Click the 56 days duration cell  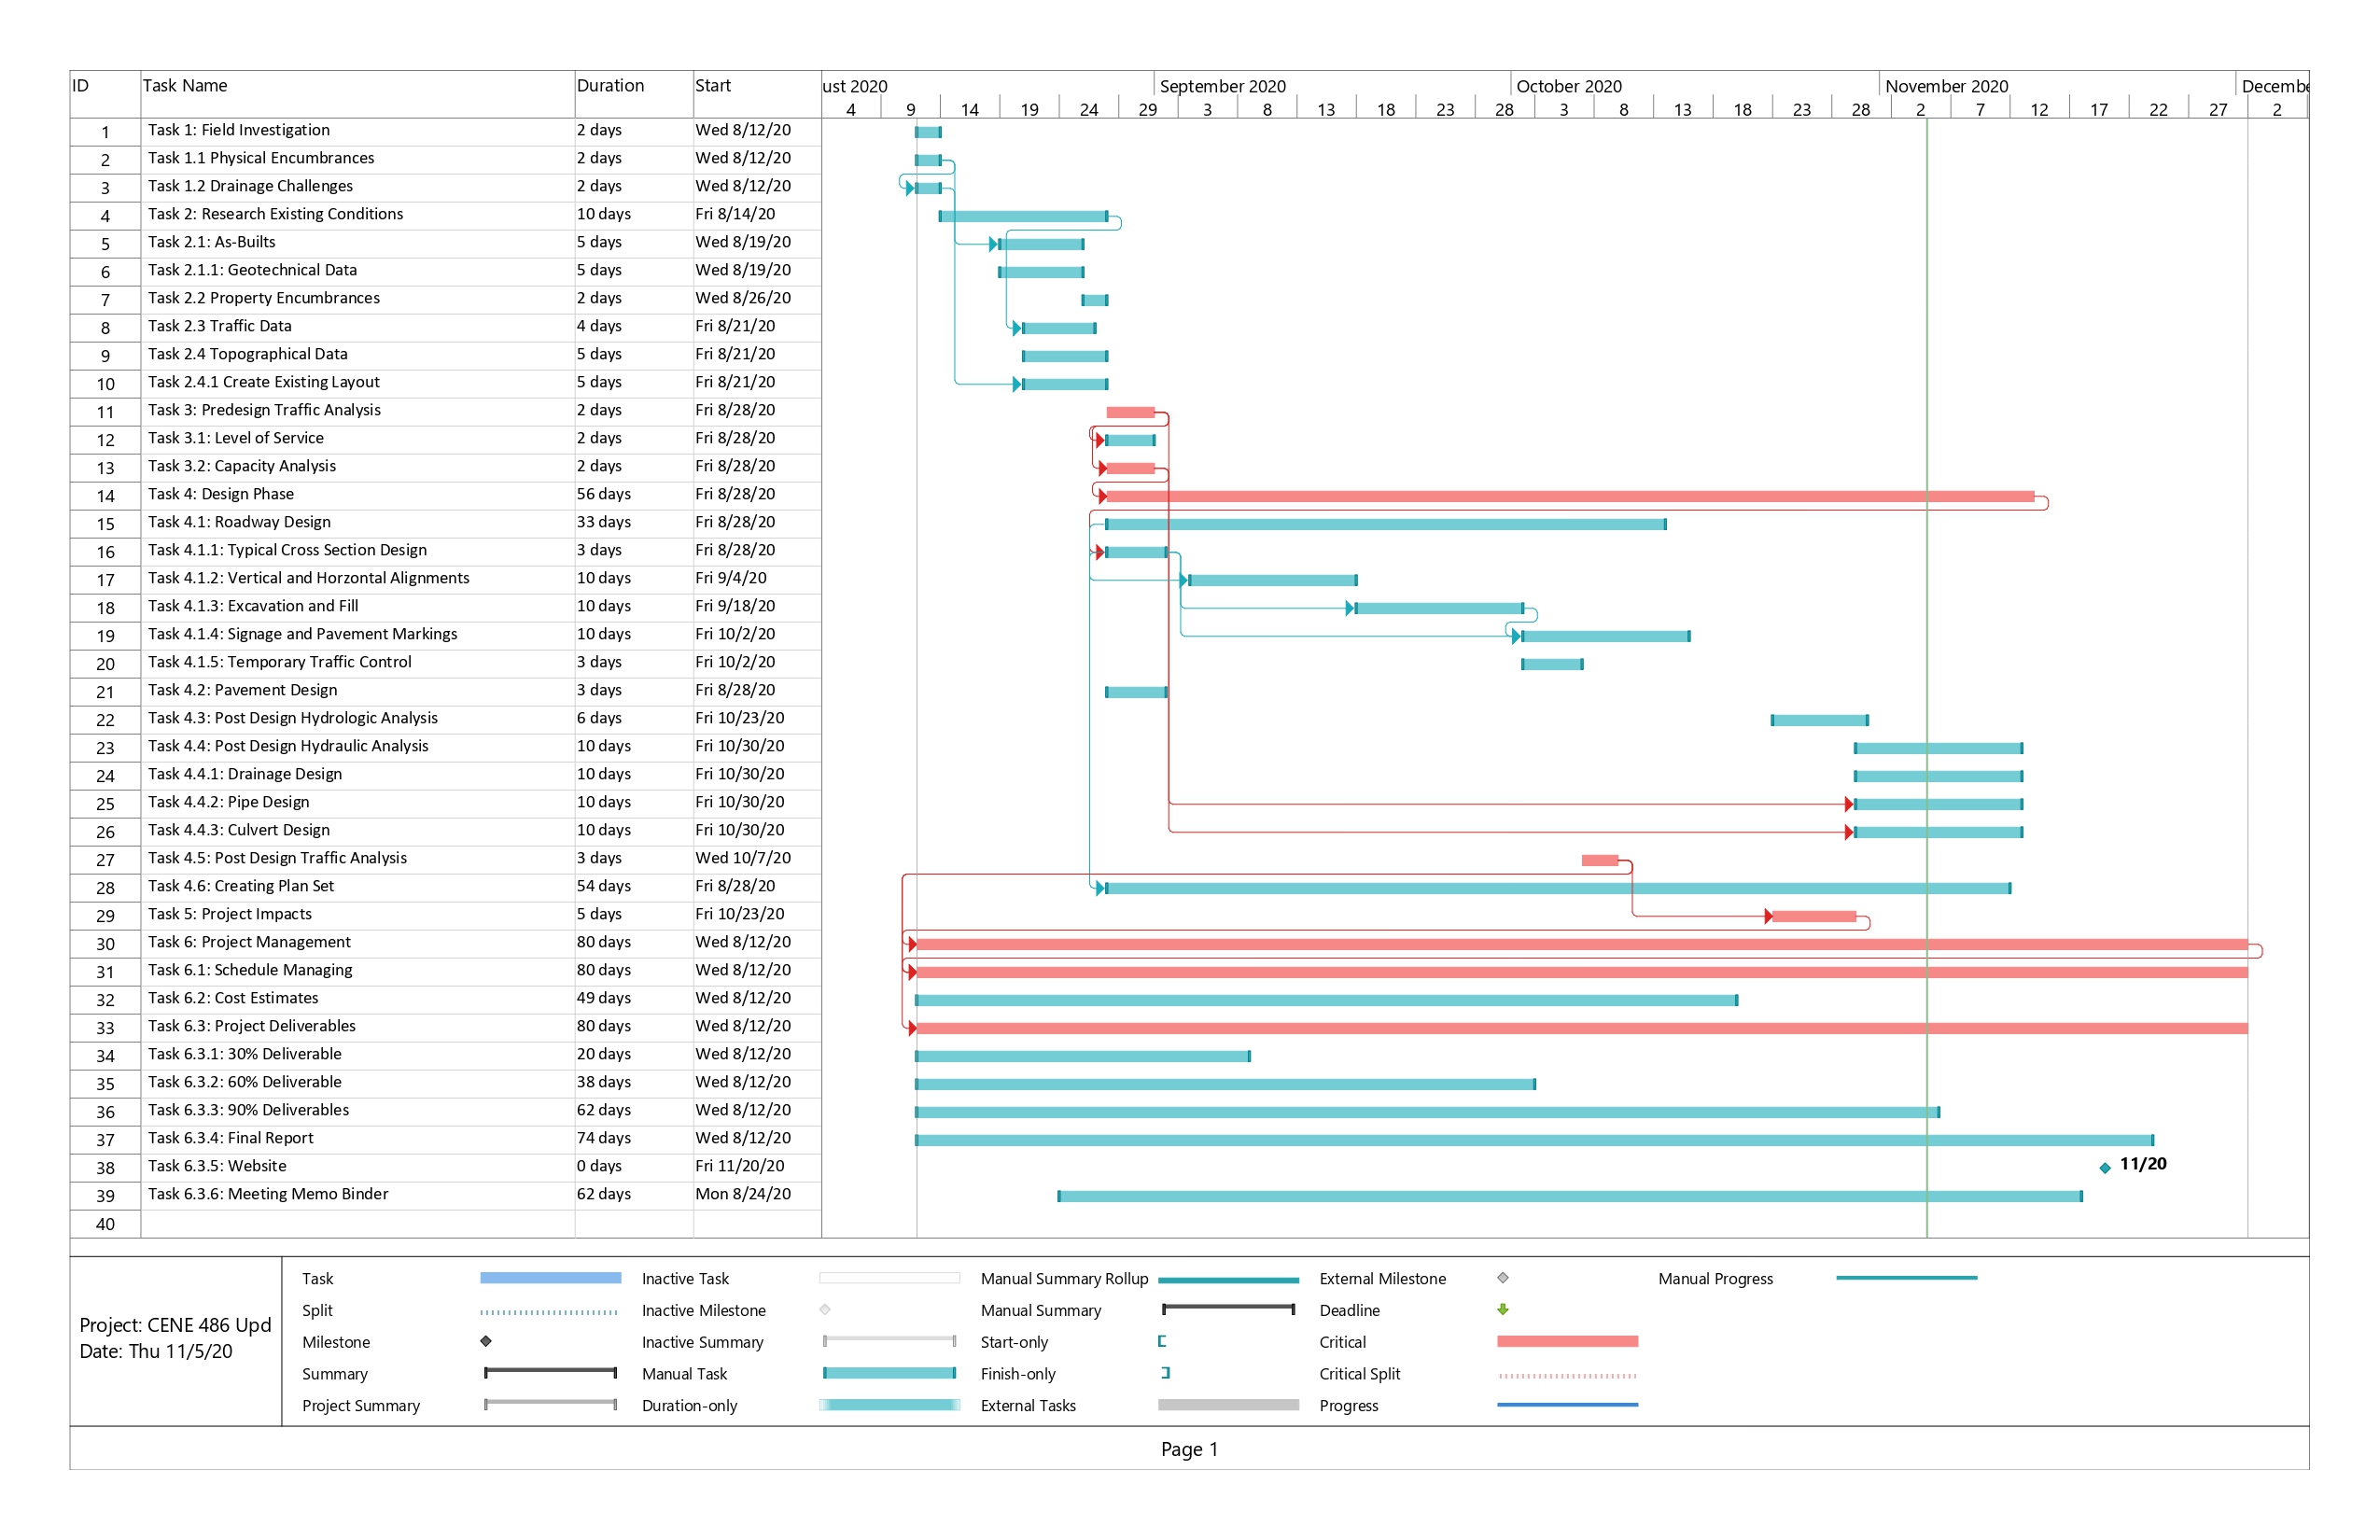[x=603, y=494]
